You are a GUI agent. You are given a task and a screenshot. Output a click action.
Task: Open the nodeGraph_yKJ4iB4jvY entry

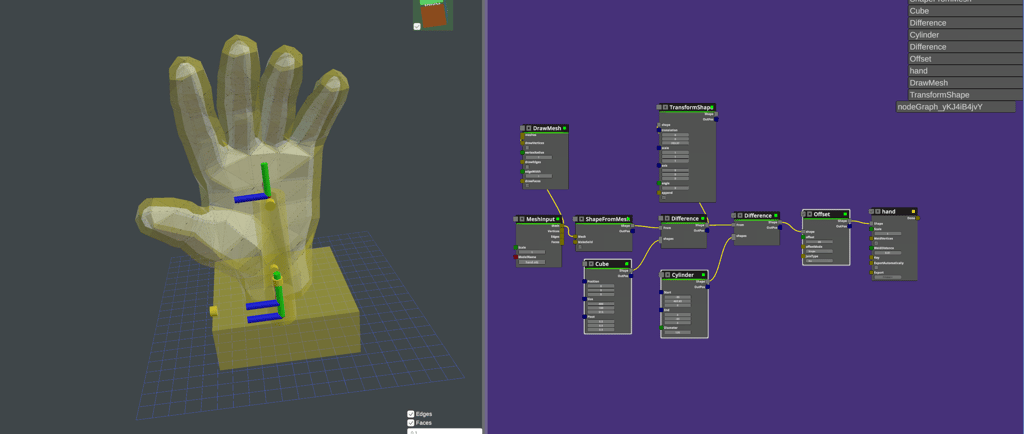tap(956, 107)
